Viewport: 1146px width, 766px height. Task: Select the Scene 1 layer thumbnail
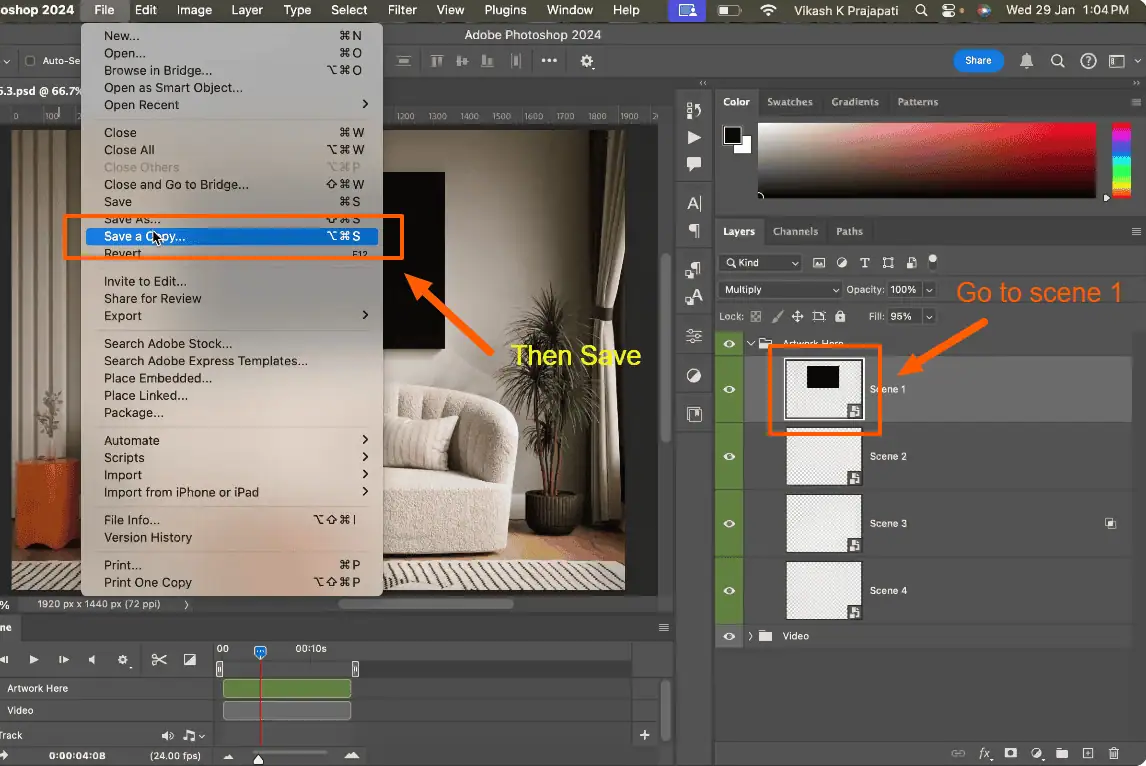(824, 389)
